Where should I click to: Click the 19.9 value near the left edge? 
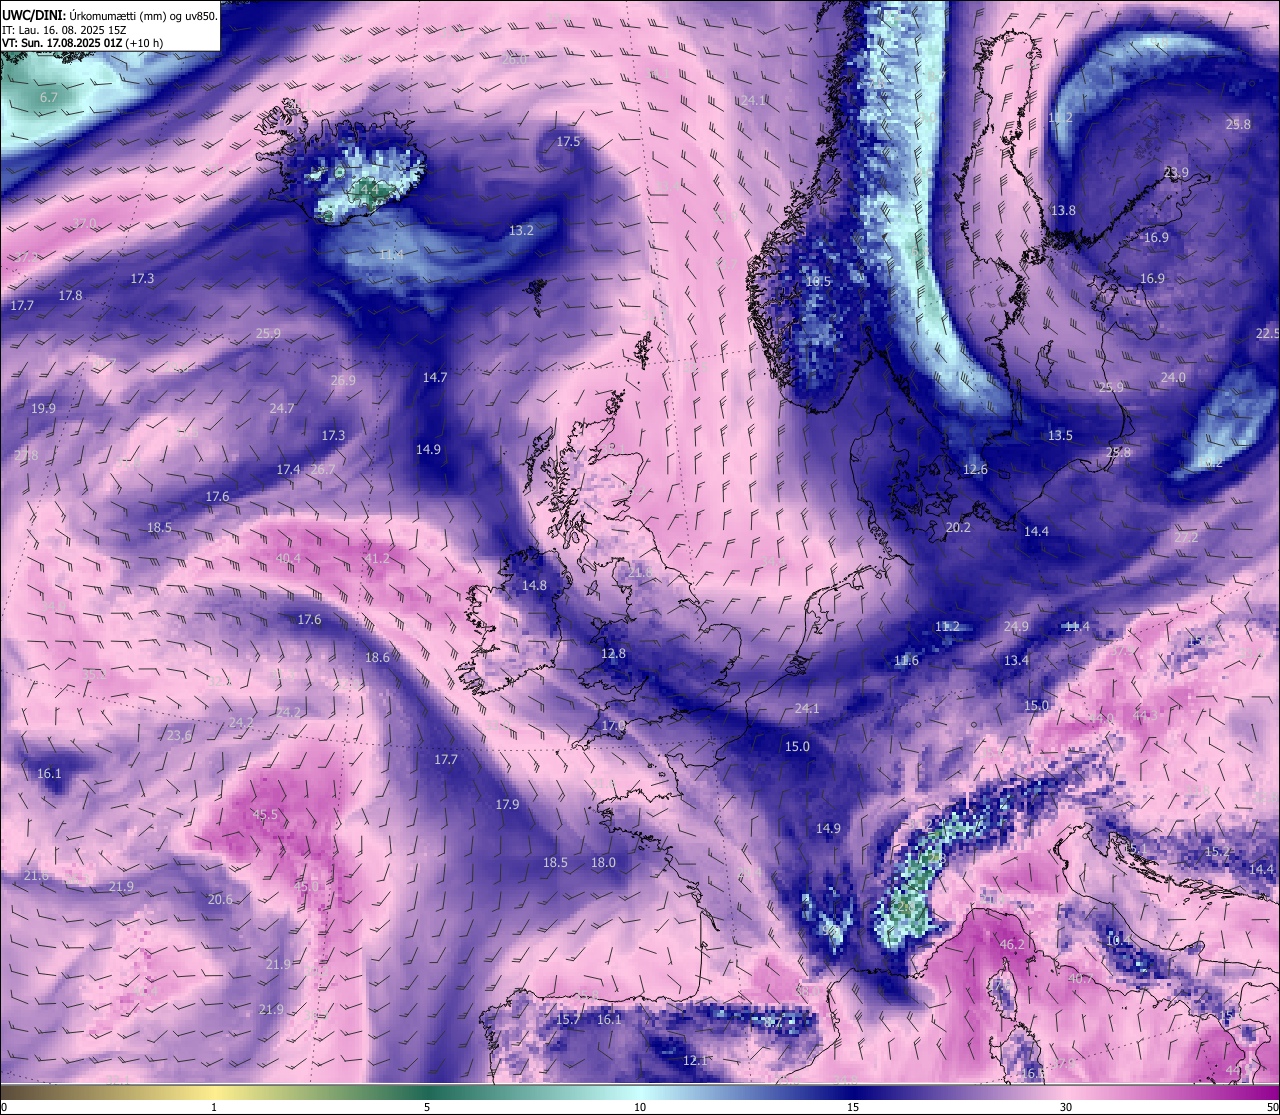(43, 408)
